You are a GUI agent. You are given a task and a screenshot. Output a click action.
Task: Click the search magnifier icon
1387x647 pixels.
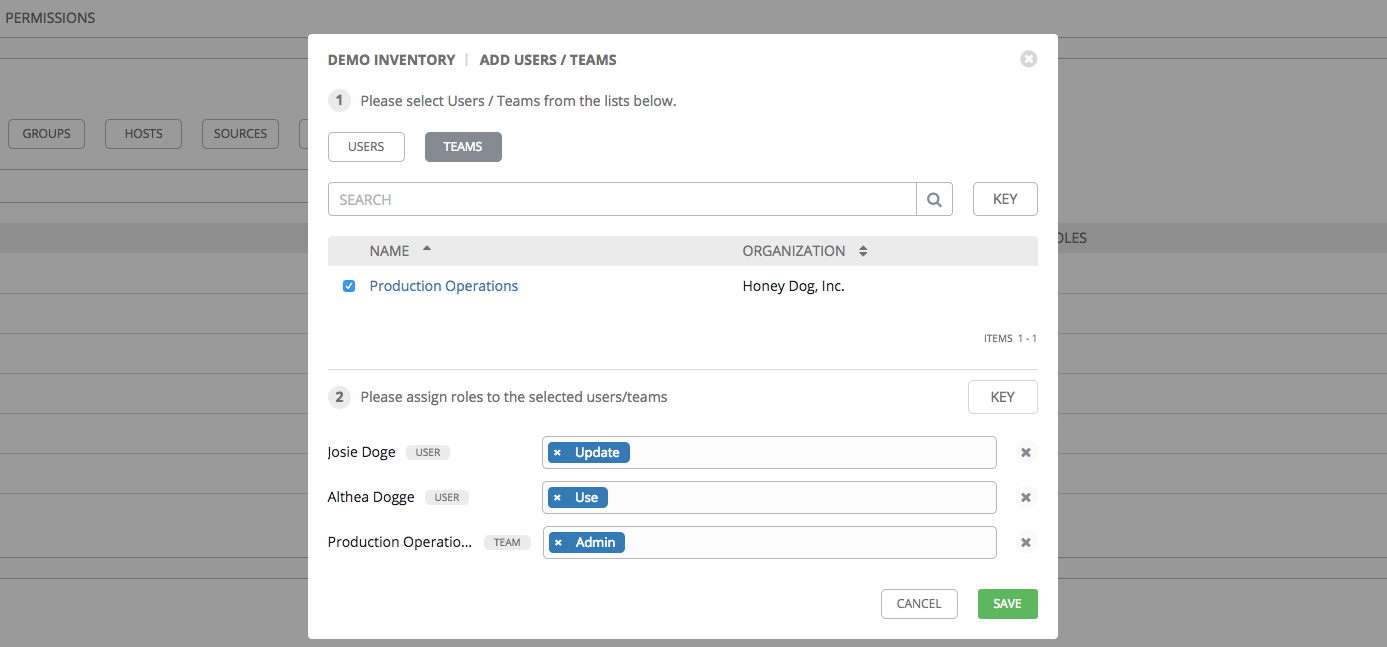pos(934,199)
